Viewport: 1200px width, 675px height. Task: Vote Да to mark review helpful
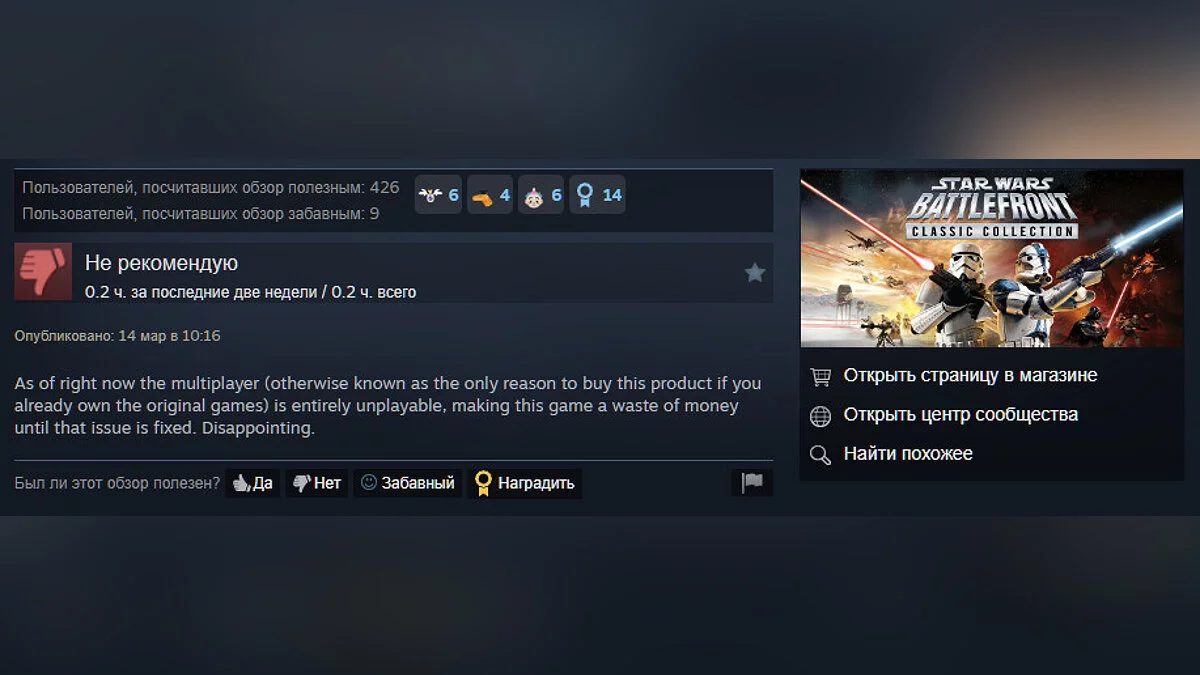(253, 483)
